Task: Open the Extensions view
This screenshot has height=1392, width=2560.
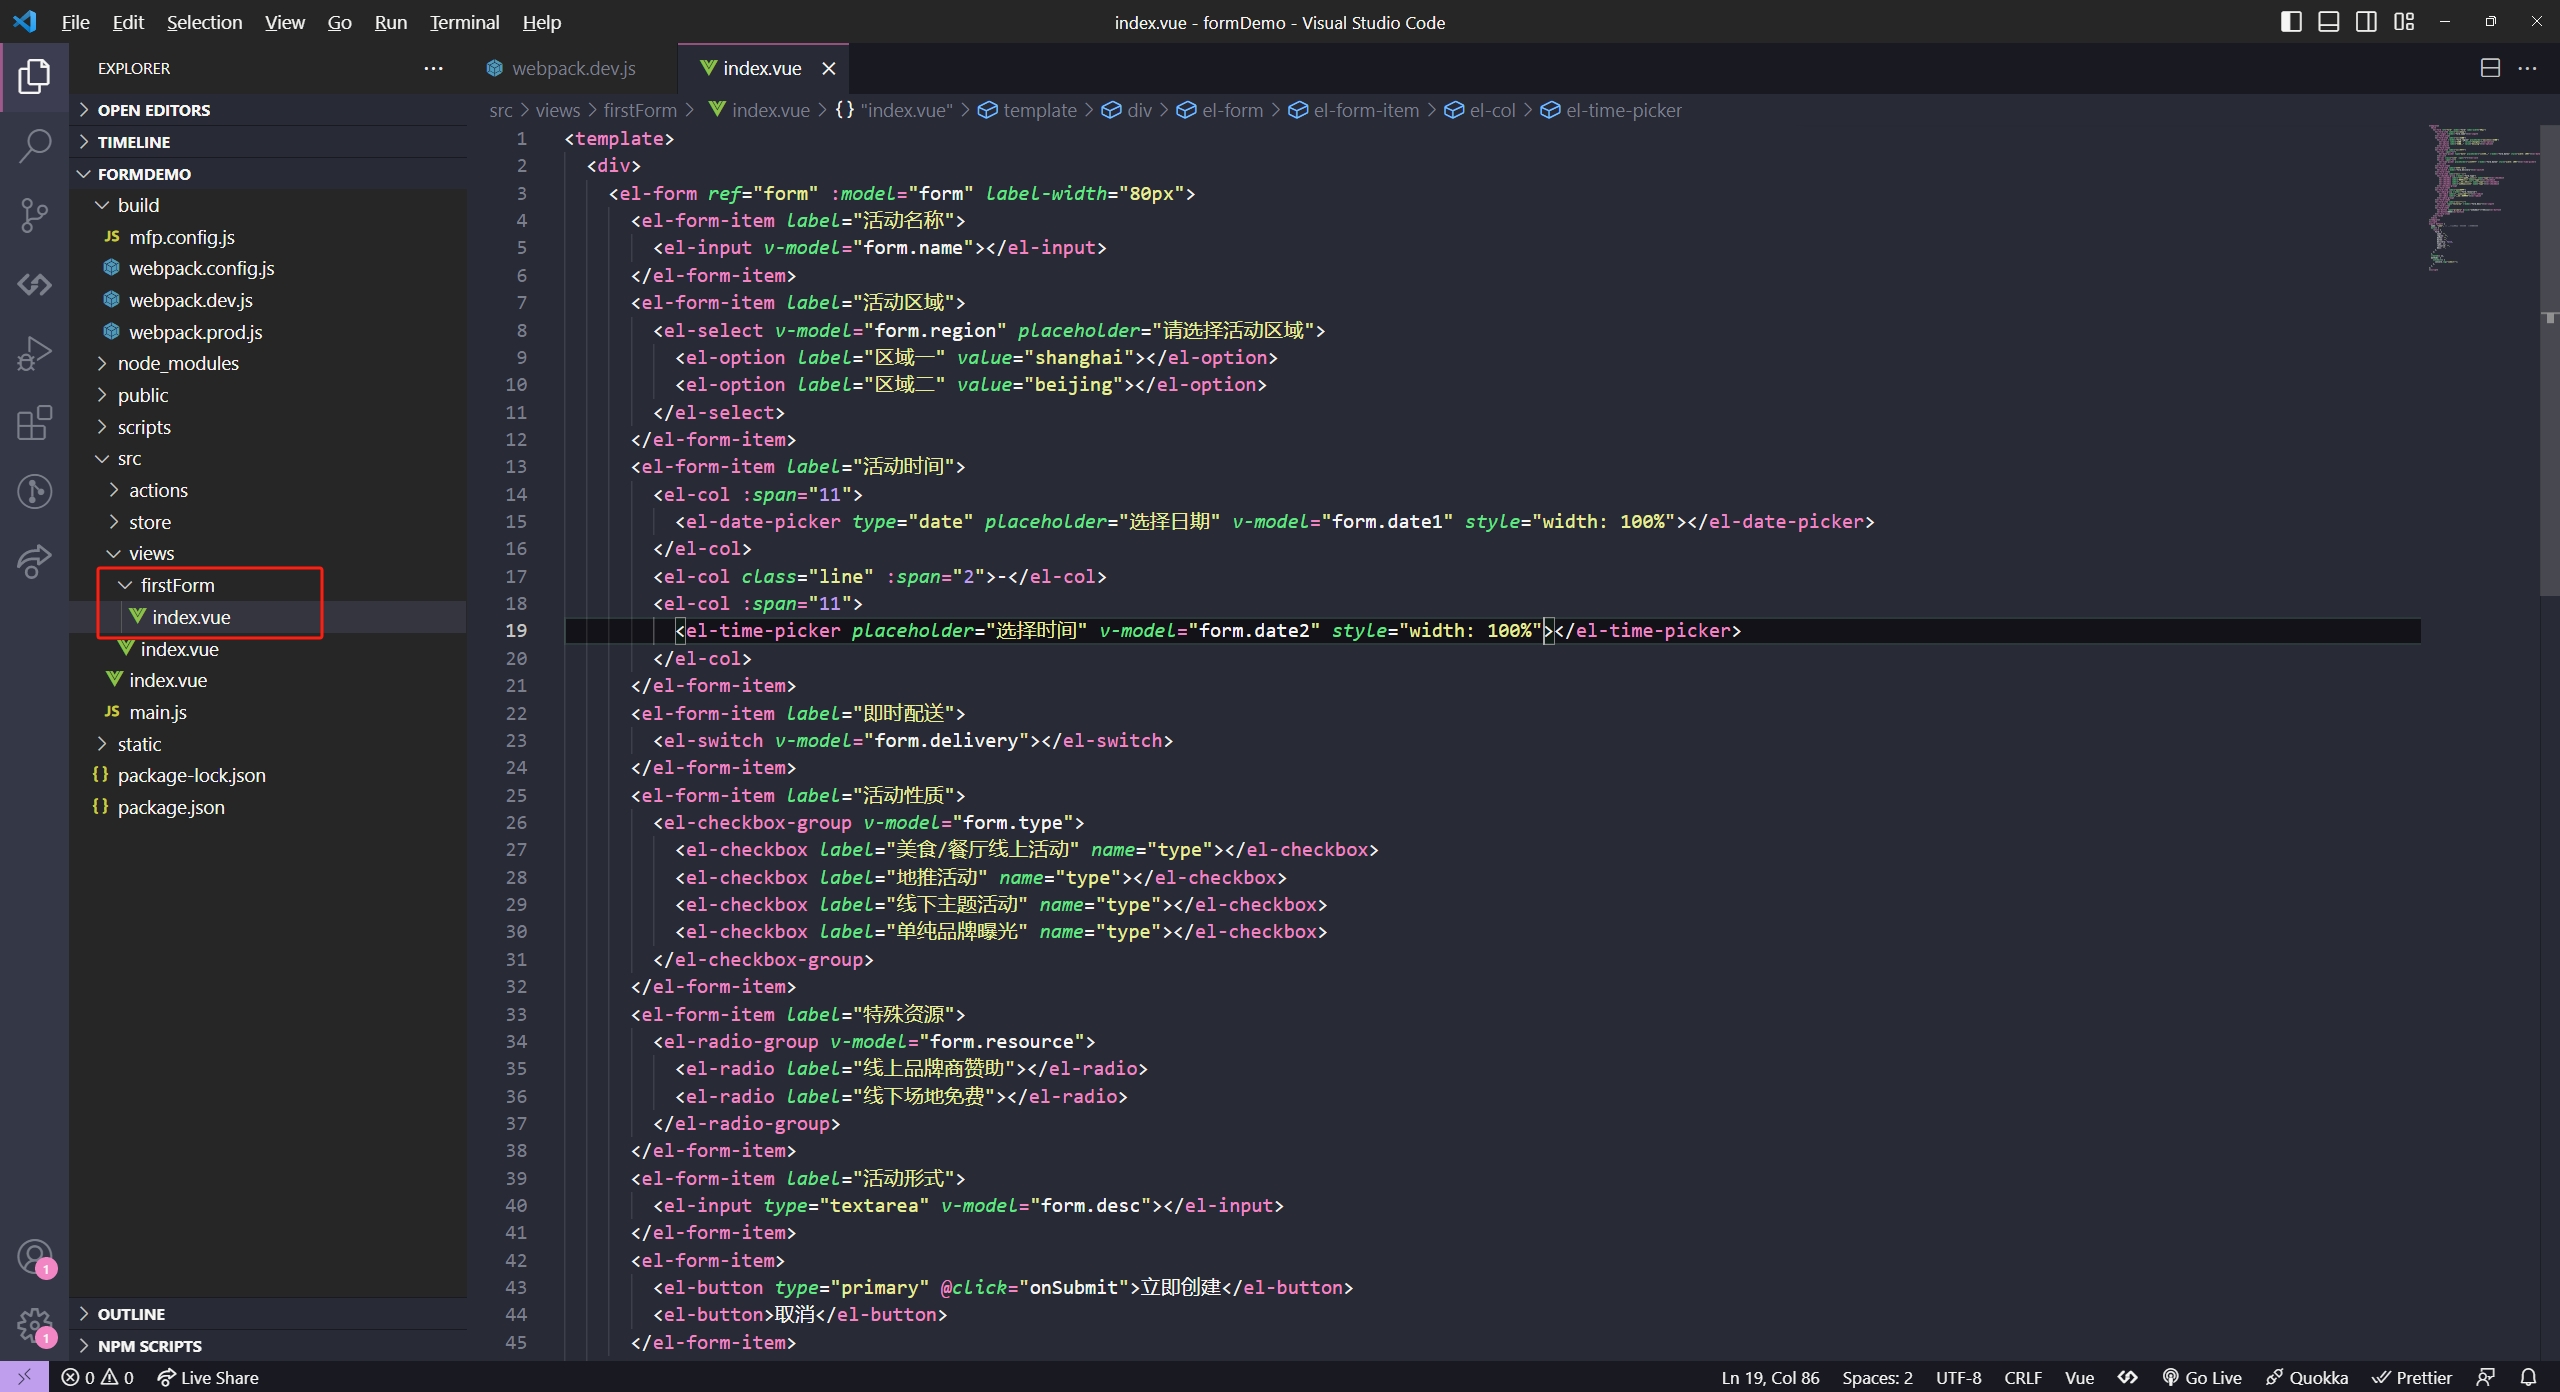Action: point(35,423)
